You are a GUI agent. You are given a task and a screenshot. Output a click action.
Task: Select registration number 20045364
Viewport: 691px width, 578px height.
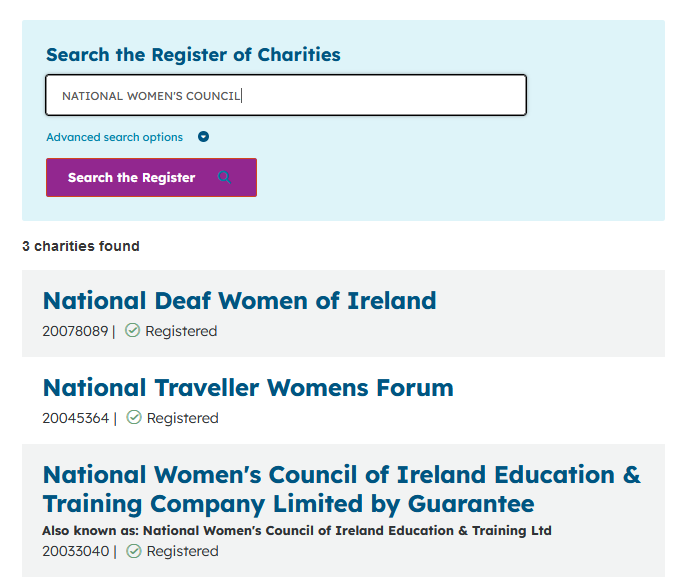75,418
